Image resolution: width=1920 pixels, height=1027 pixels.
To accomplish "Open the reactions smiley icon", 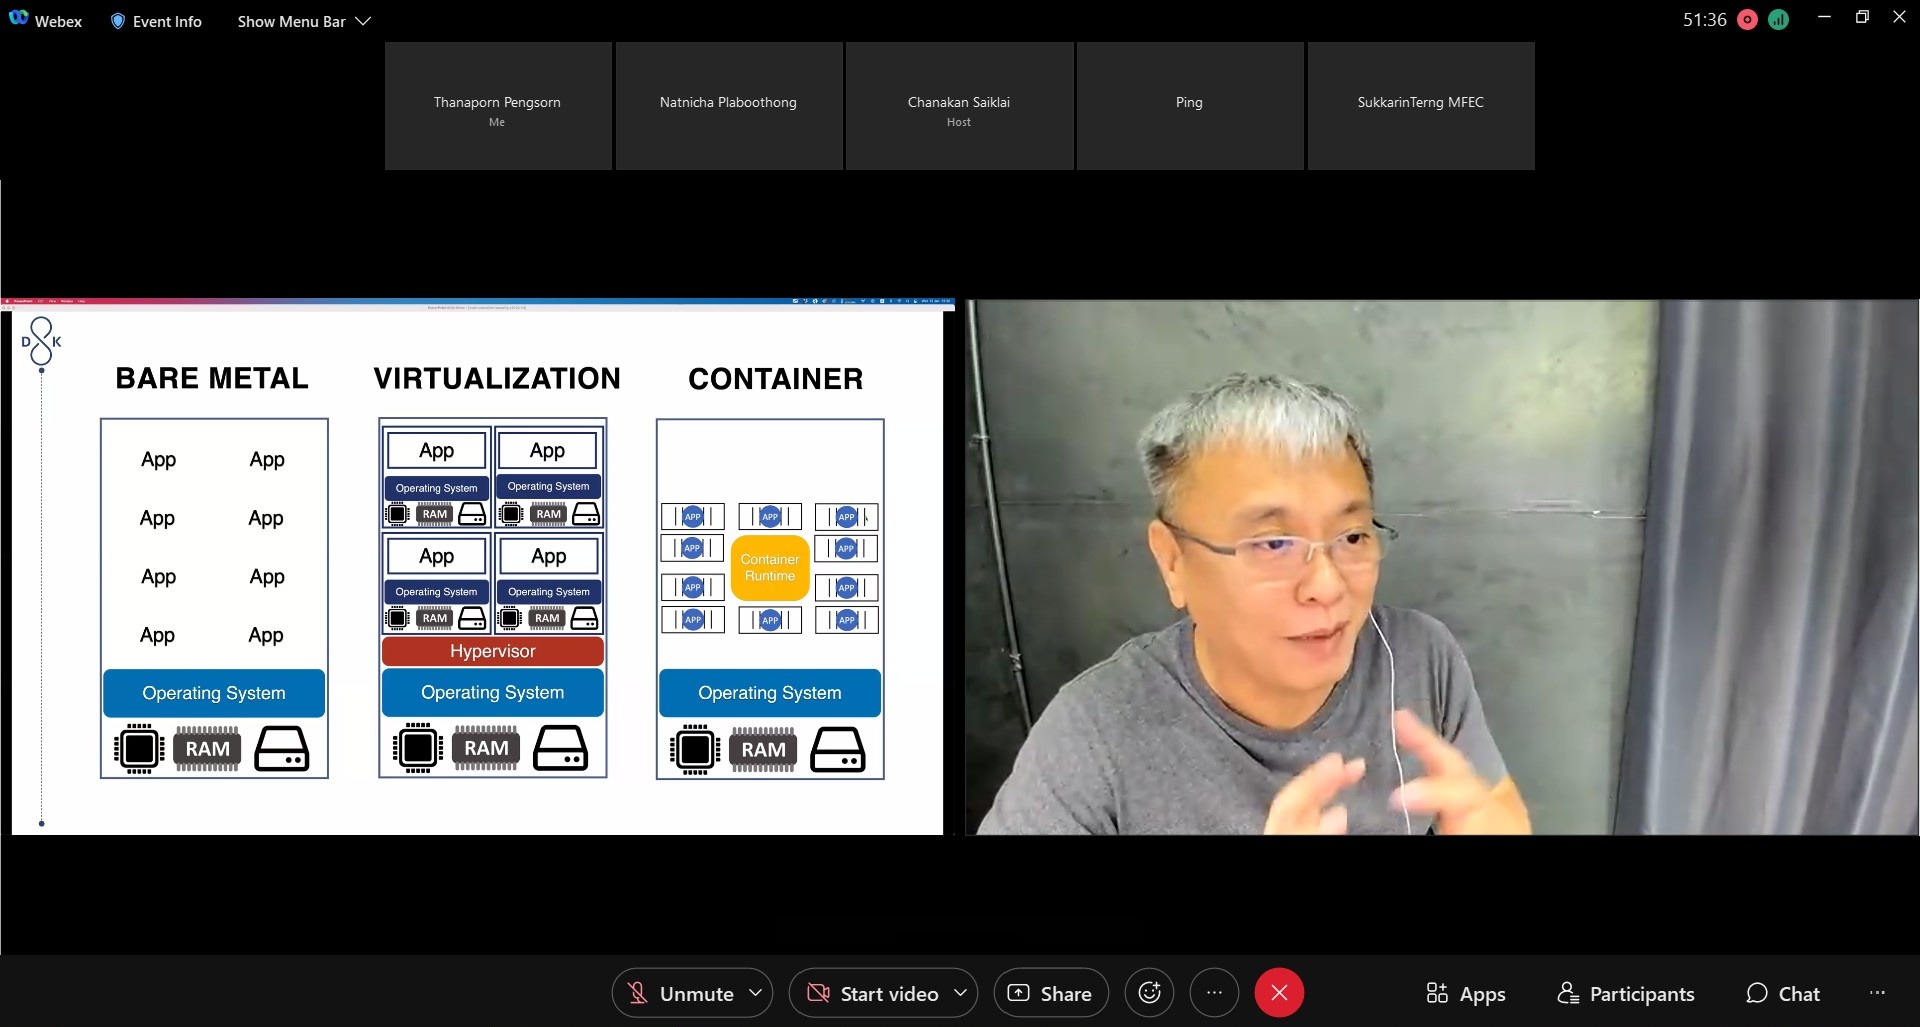I will pos(1149,993).
